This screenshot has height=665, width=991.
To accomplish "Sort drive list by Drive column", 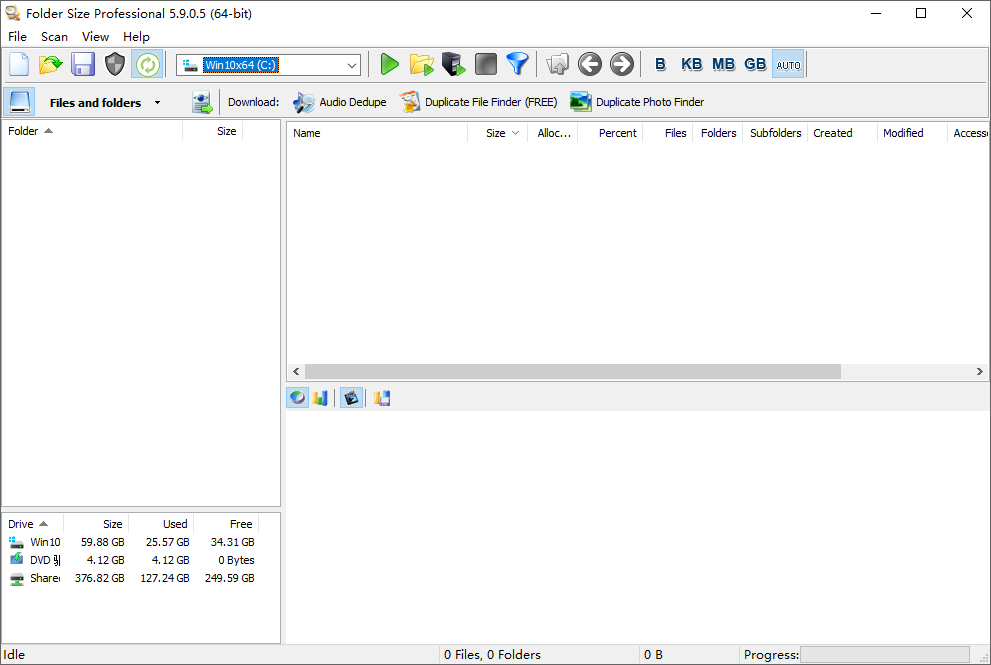I will [33, 524].
